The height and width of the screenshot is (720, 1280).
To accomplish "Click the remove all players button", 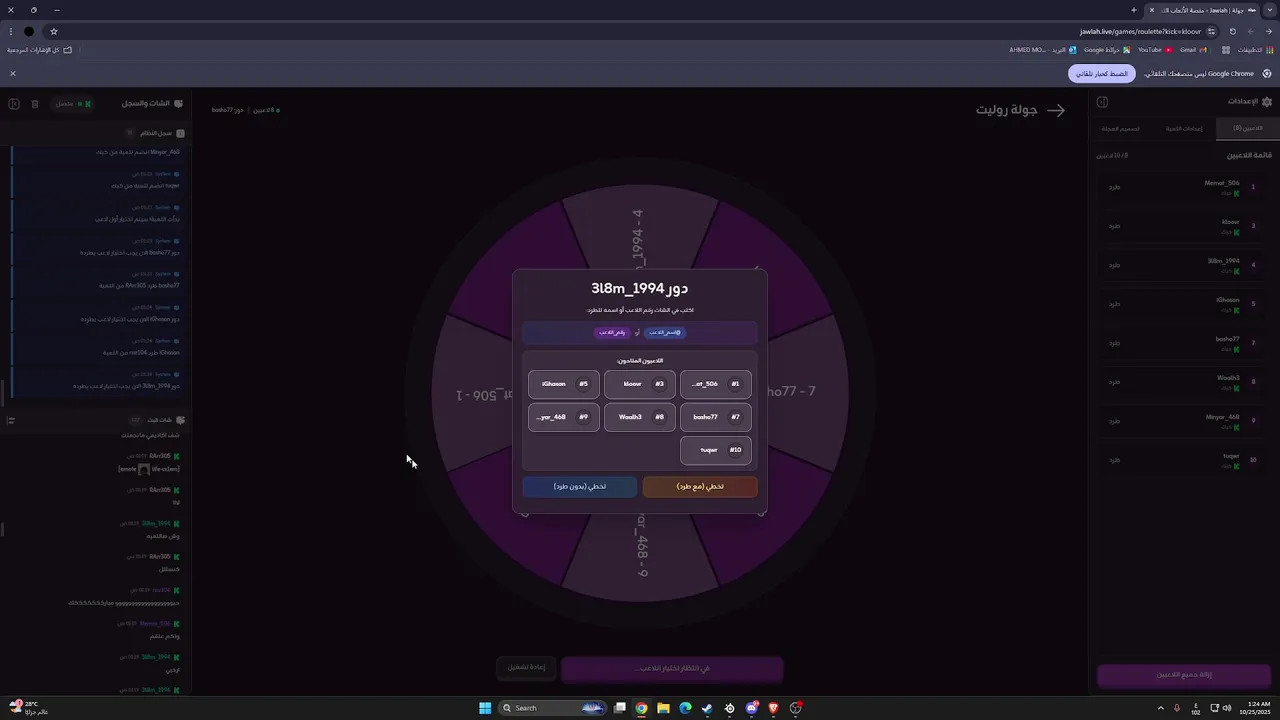I will coord(1185,675).
